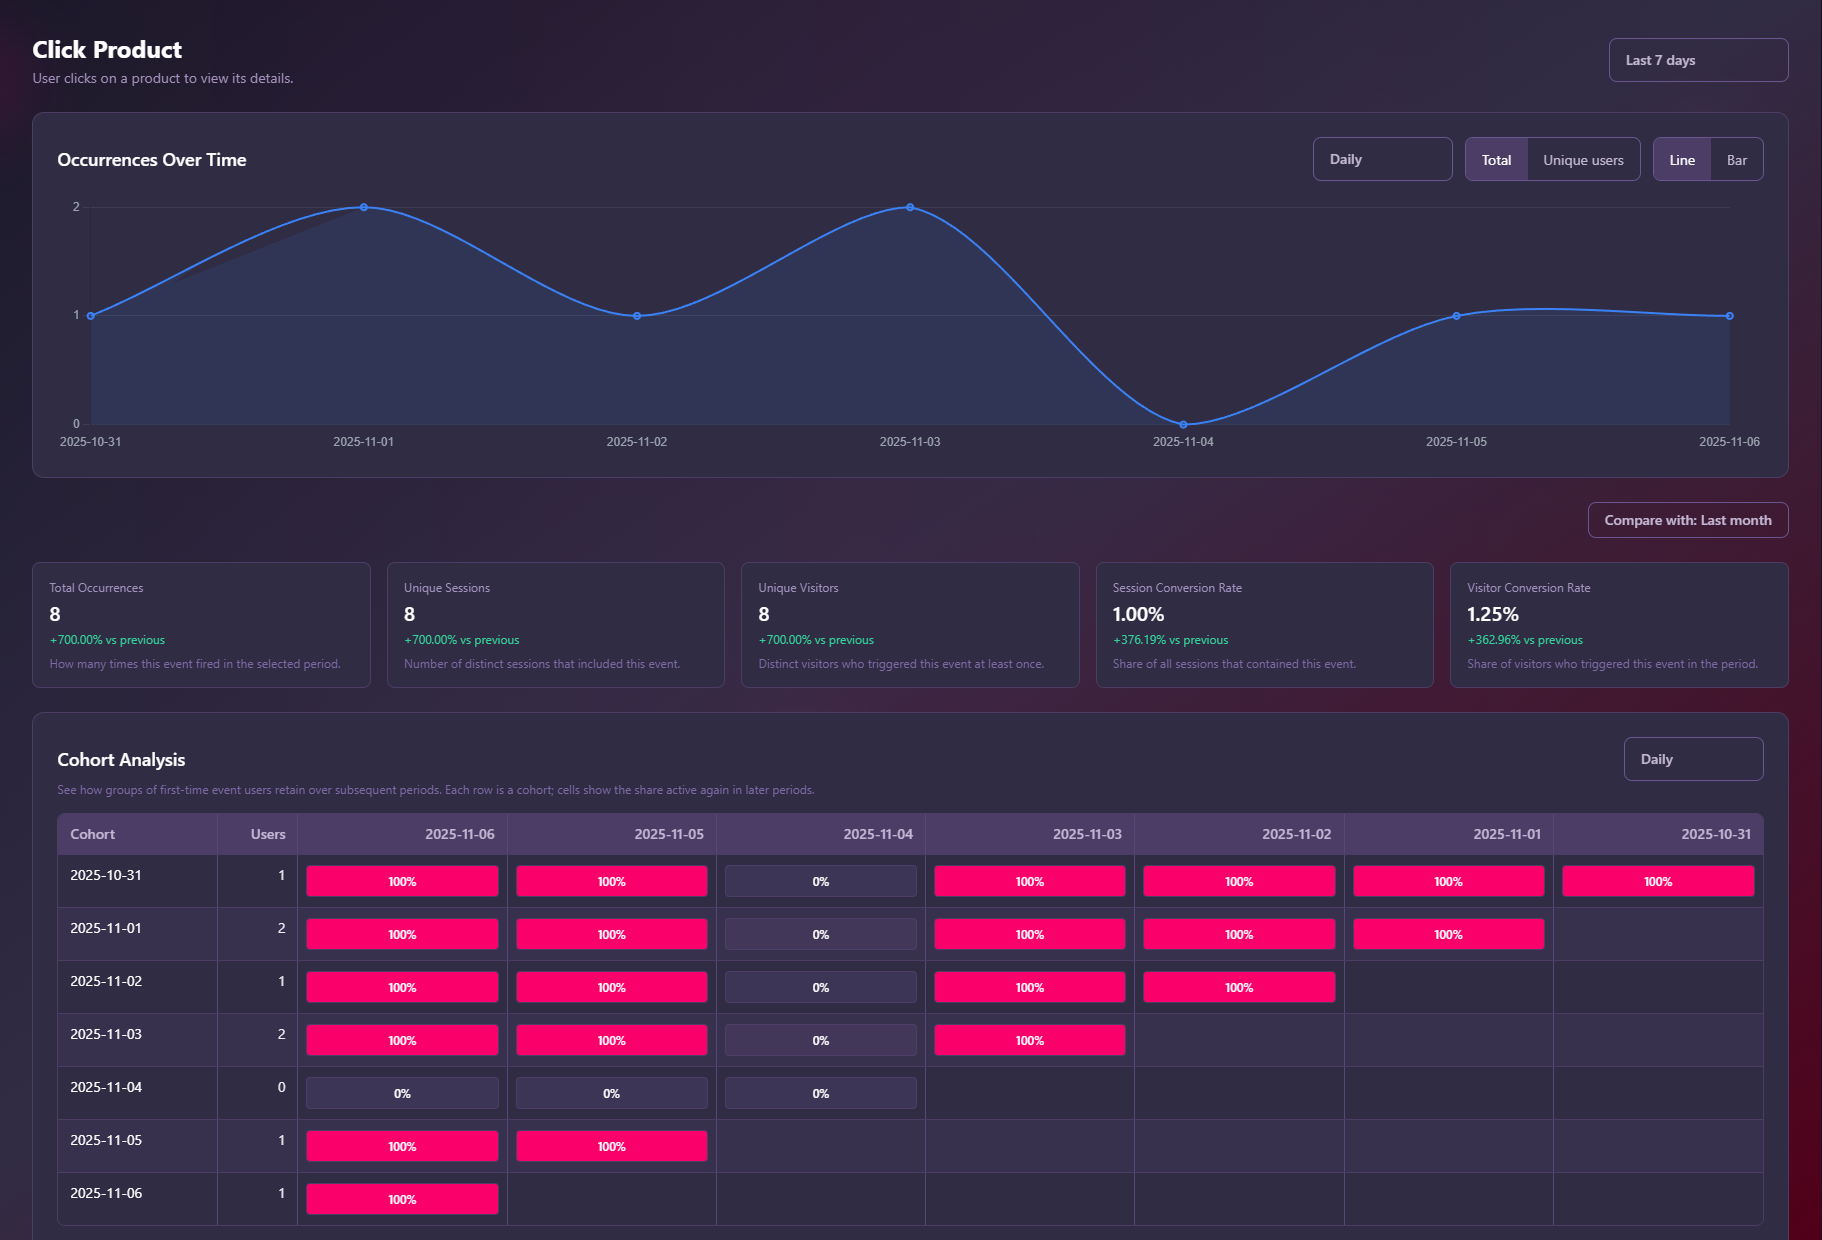Viewport: 1822px width, 1240px height.
Task: Click the chart data point at 2025-11-03
Action: click(910, 207)
